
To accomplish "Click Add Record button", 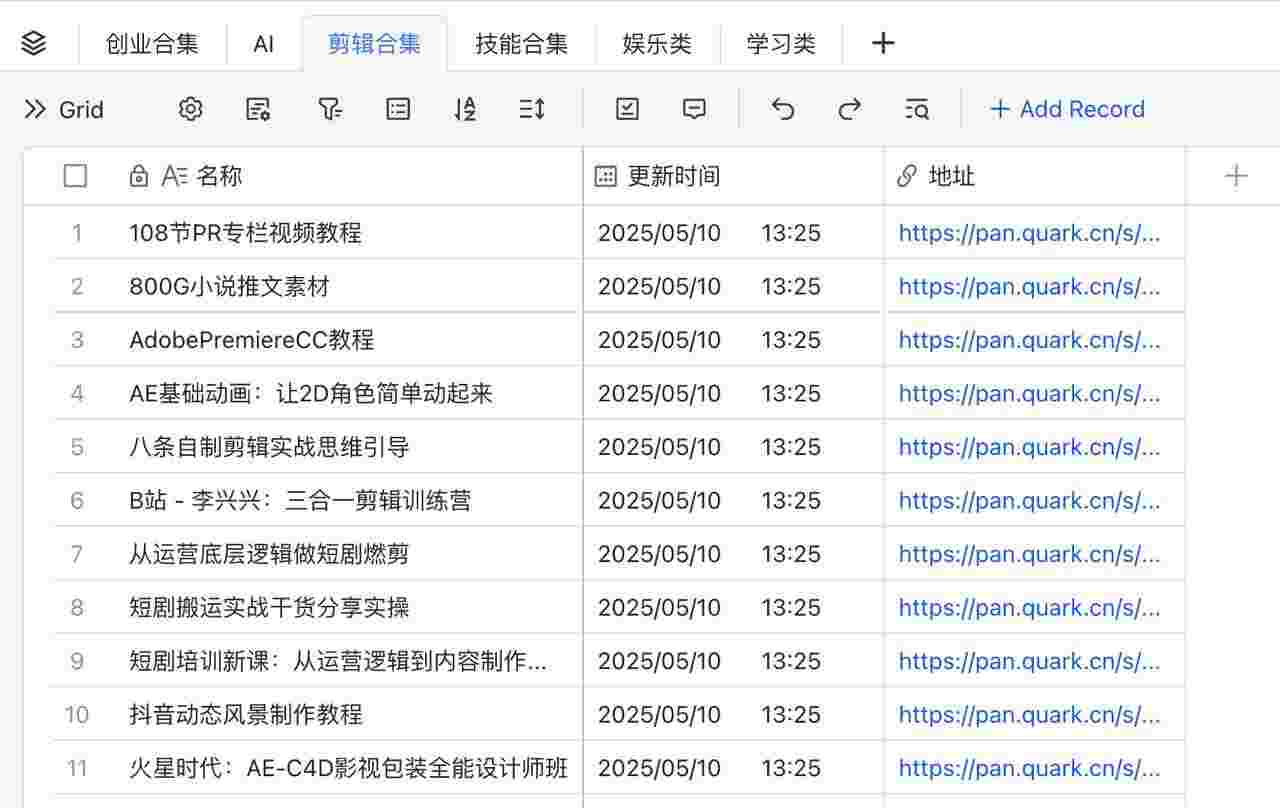I will pyautogui.click(x=1067, y=109).
